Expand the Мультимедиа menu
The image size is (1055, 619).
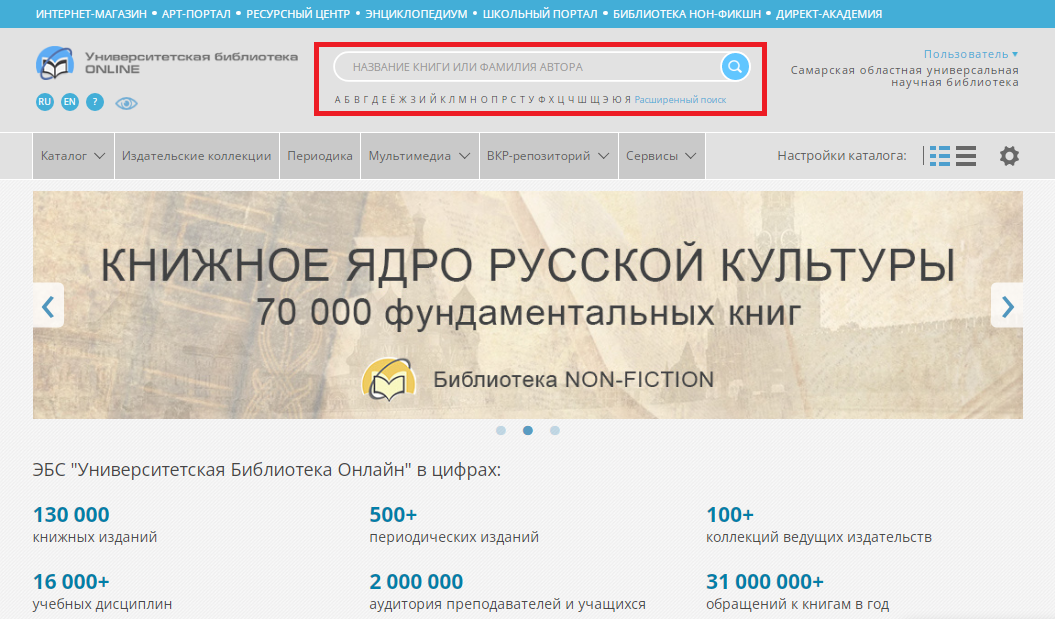point(419,155)
